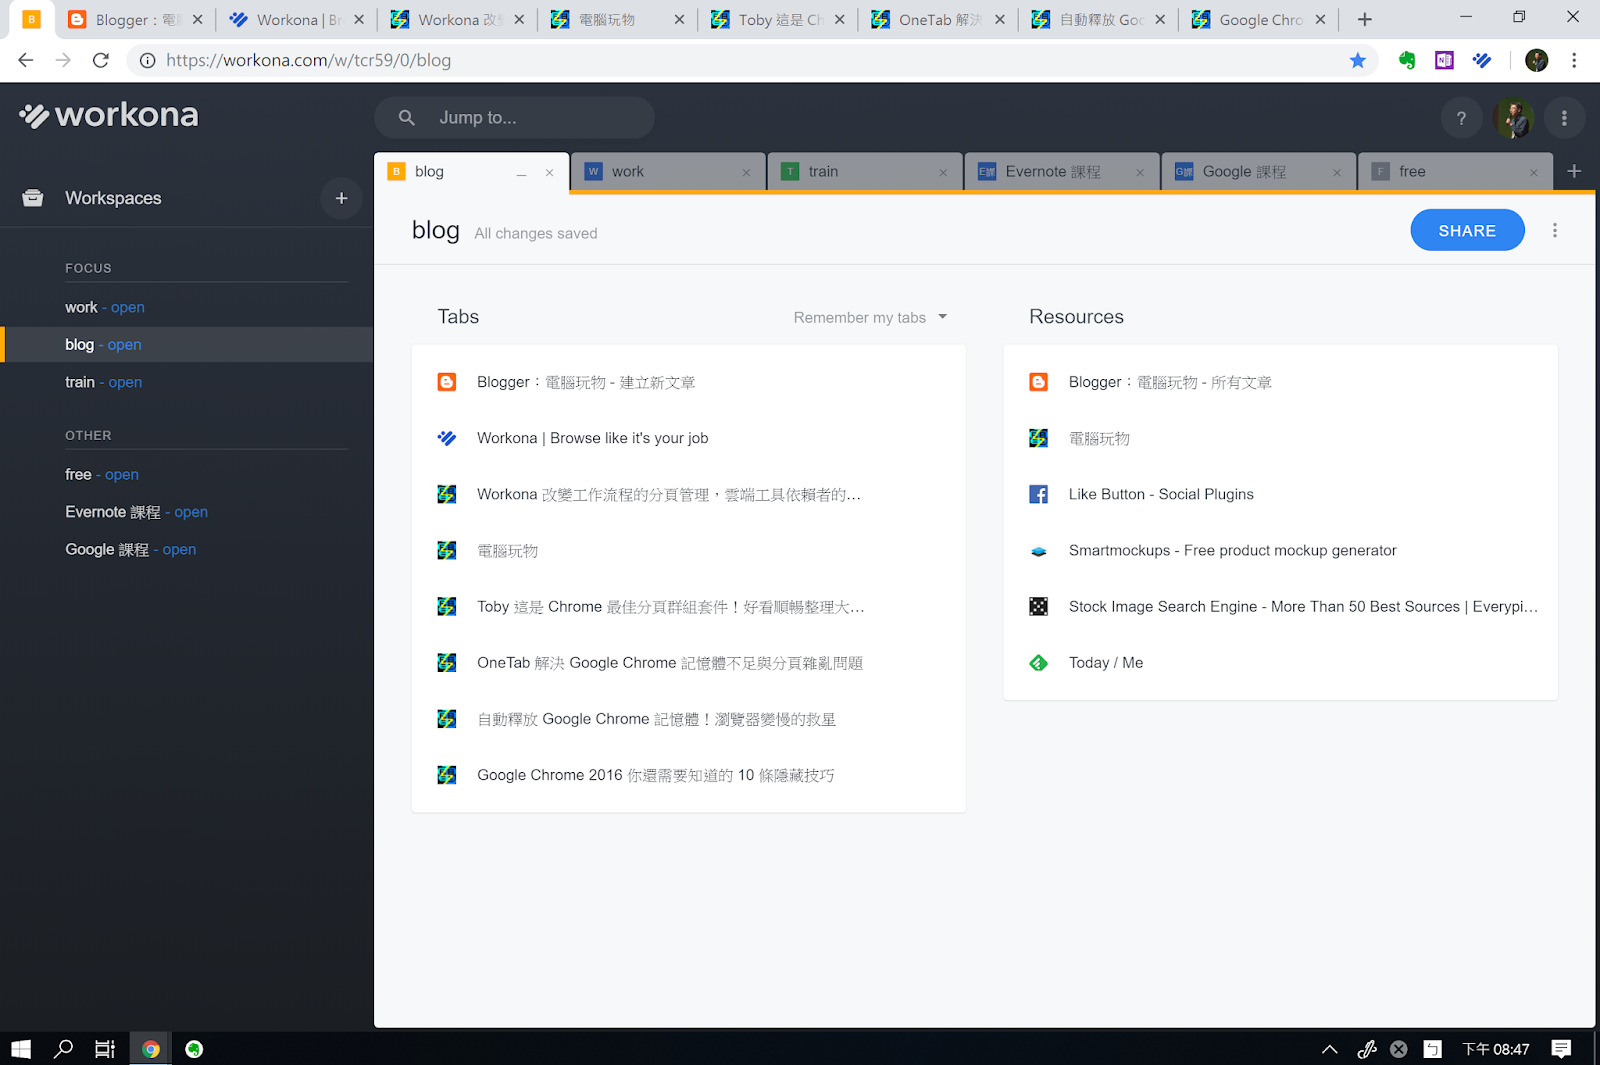Click the Chrome address bar URL
The height and width of the screenshot is (1065, 1600).
[x=308, y=60]
